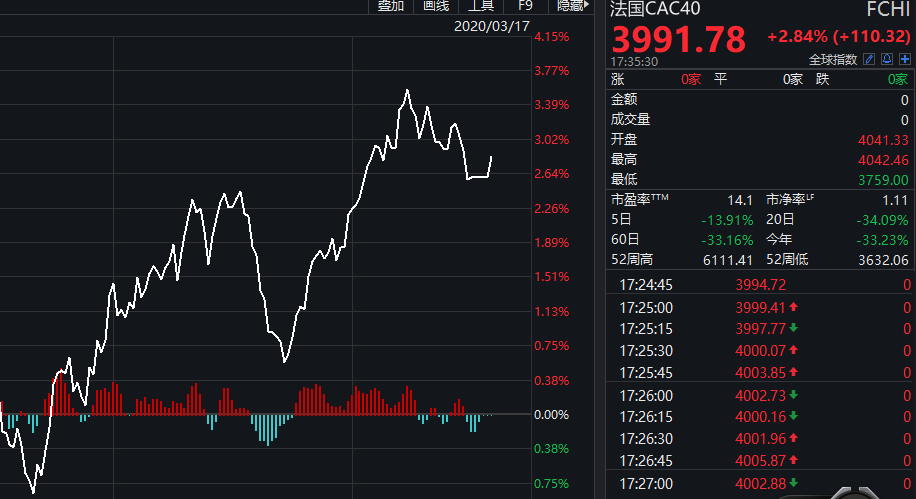Screen dimensions: 916x499
Task: Click the chart date 2020/03/17
Action: pyautogui.click(x=491, y=26)
